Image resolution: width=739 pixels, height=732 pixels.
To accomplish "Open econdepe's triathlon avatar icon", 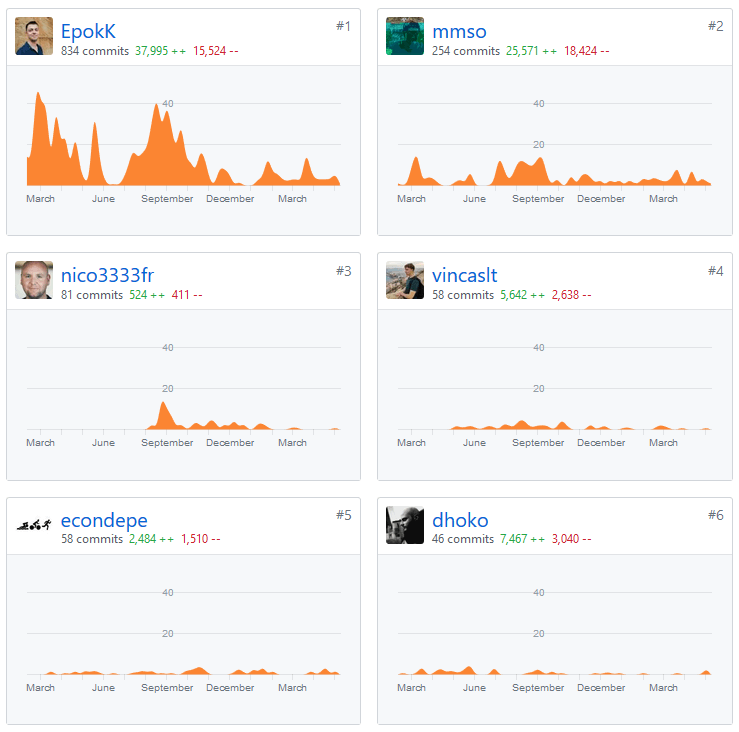I will tap(34, 525).
